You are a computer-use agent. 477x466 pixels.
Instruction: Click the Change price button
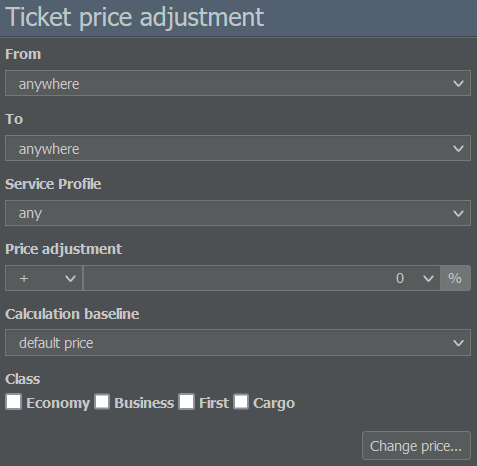[x=416, y=446]
